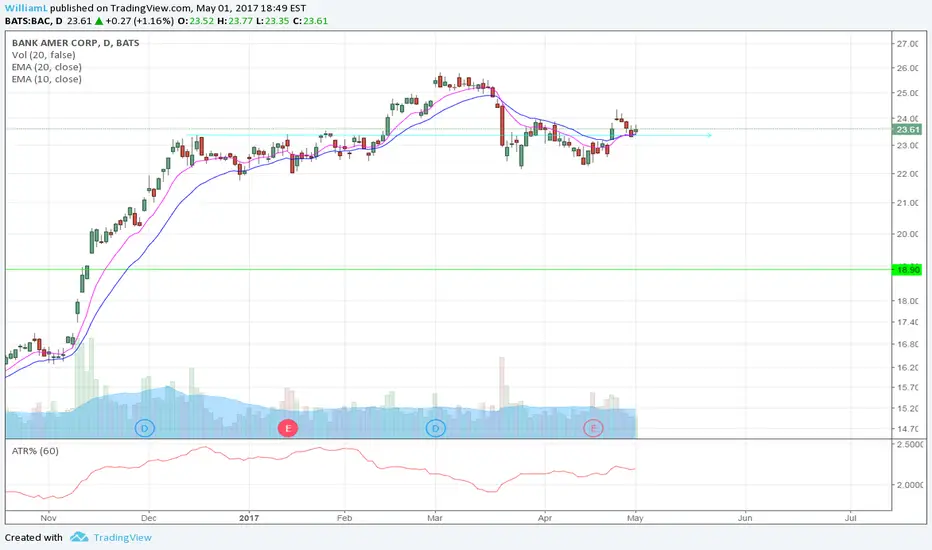Click the arrowhead of the cyan horizontal ray
The image size is (932, 550).
click(x=709, y=135)
